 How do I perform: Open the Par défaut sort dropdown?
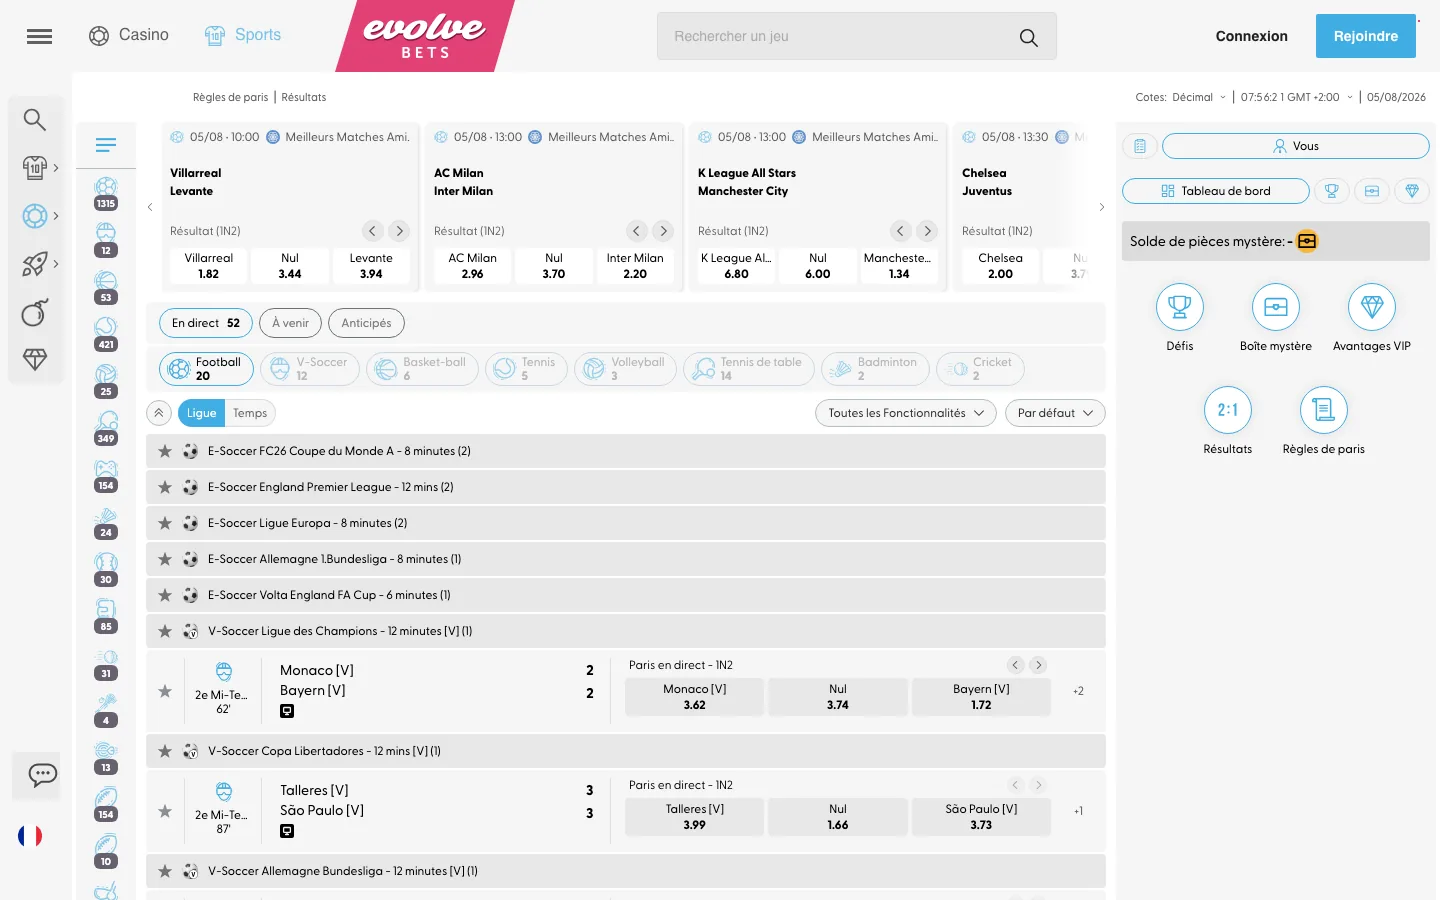(x=1055, y=413)
